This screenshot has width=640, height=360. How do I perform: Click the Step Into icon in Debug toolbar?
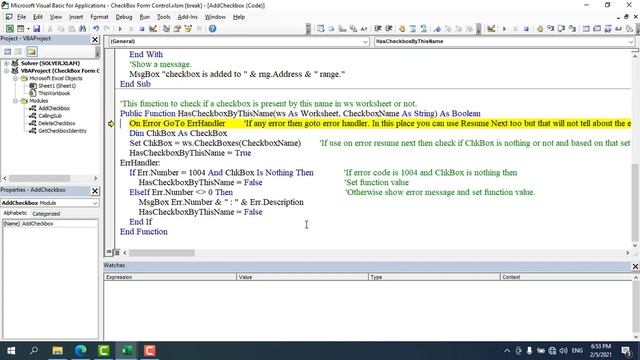(551, 29)
